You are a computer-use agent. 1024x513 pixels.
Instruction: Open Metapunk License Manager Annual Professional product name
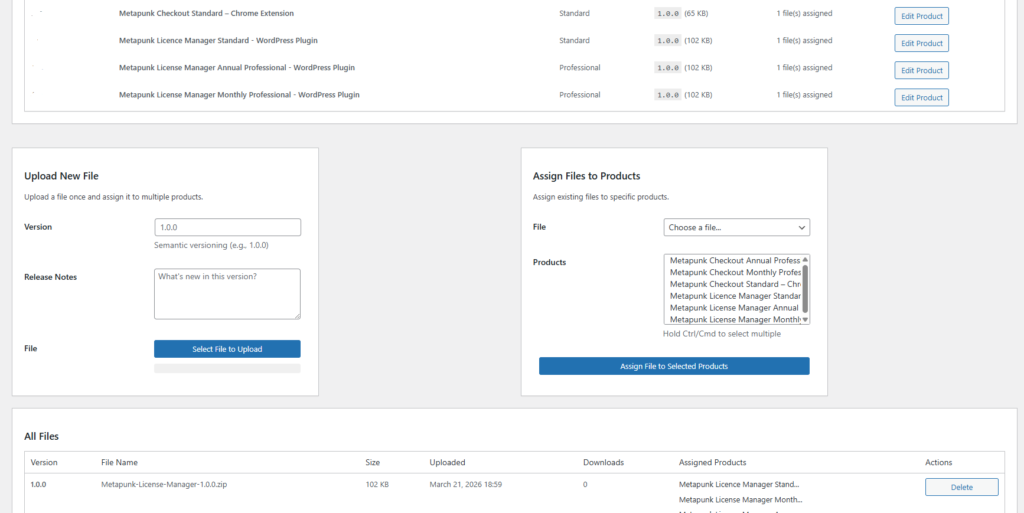236,68
